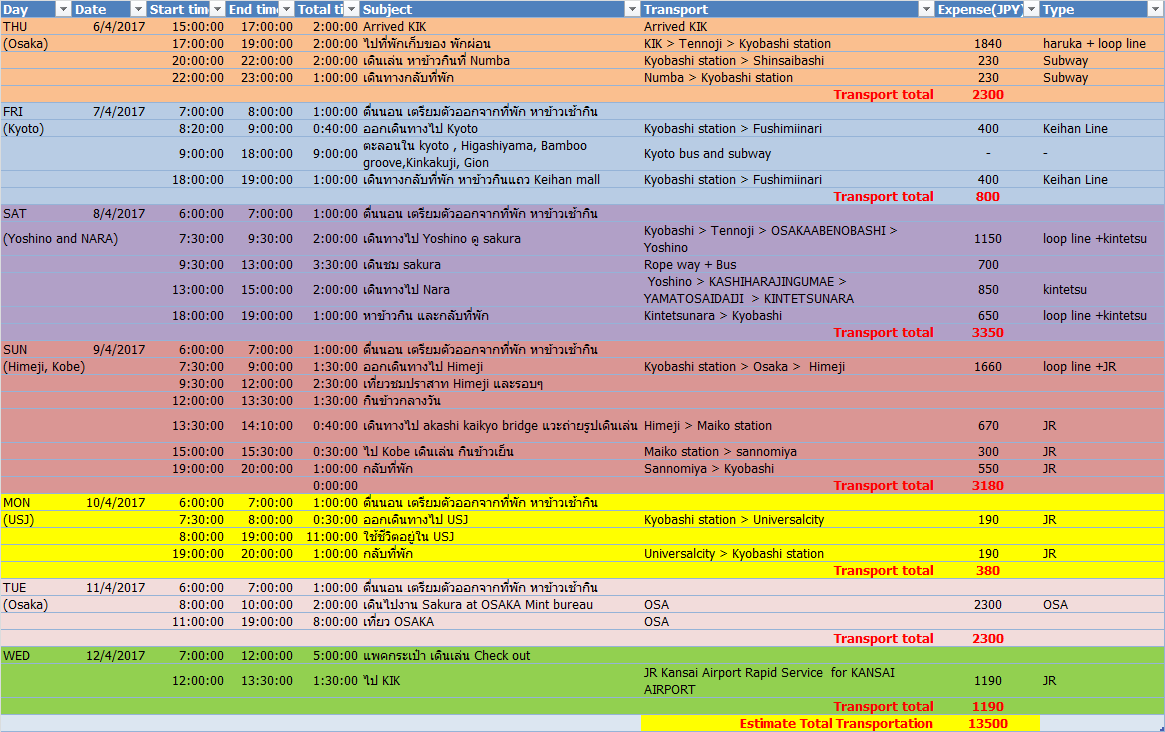Image resolution: width=1165 pixels, height=732 pixels.
Task: Click the 'Kyobashi station > Osaka > Himeji' cell
Action: 744,367
